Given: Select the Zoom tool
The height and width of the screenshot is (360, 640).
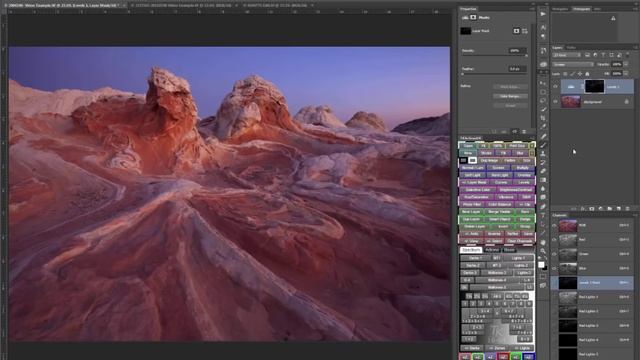Looking at the screenshot, I should [x=543, y=251].
